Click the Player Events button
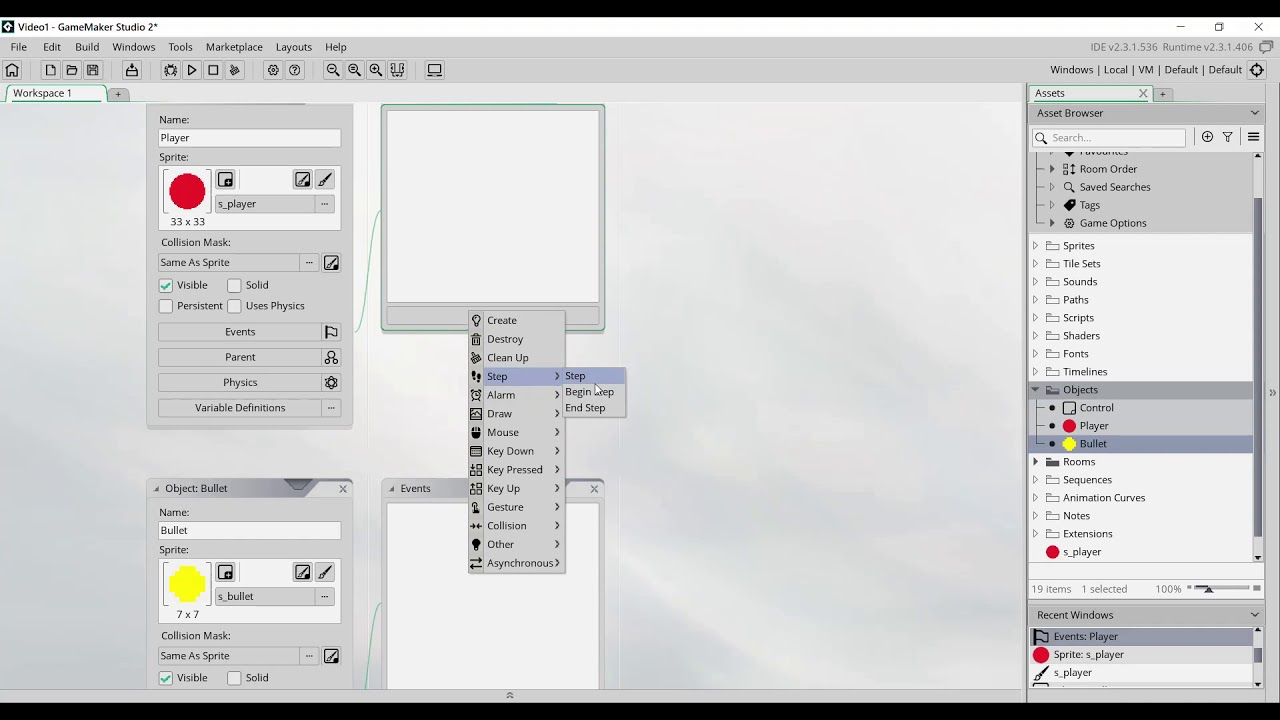Screen dimensions: 1280x720 click(x=249, y=332)
